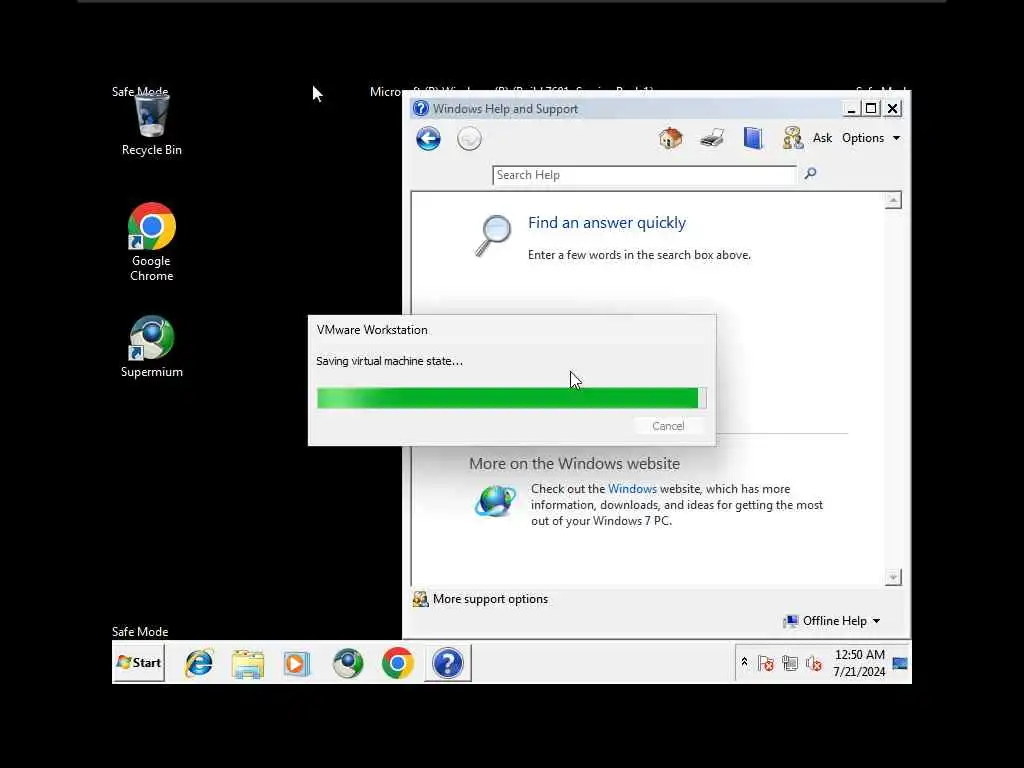
Task: Open Google Chrome from the taskbar
Action: (x=397, y=664)
